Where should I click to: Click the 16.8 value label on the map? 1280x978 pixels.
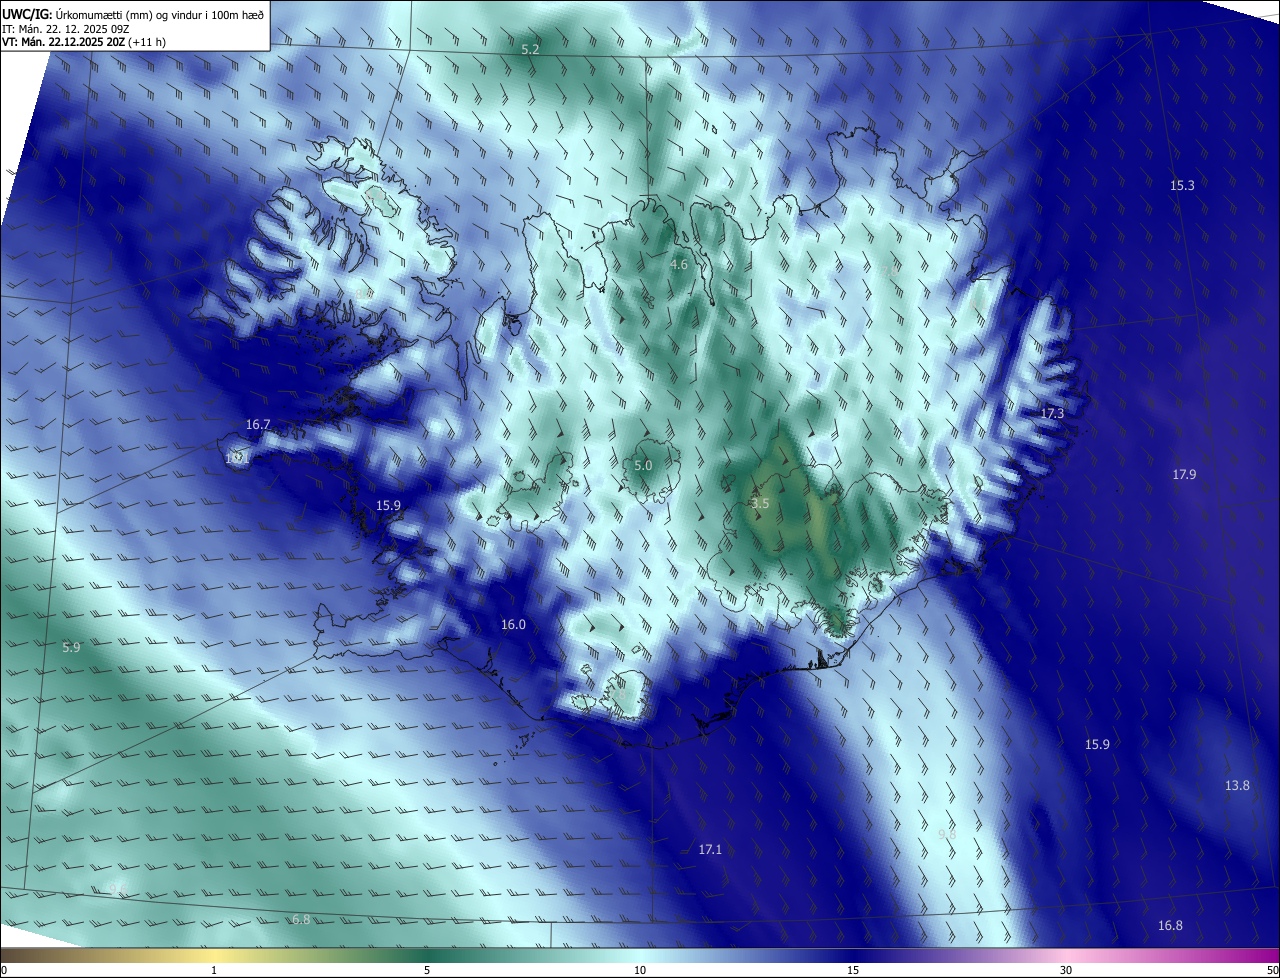click(x=1170, y=925)
